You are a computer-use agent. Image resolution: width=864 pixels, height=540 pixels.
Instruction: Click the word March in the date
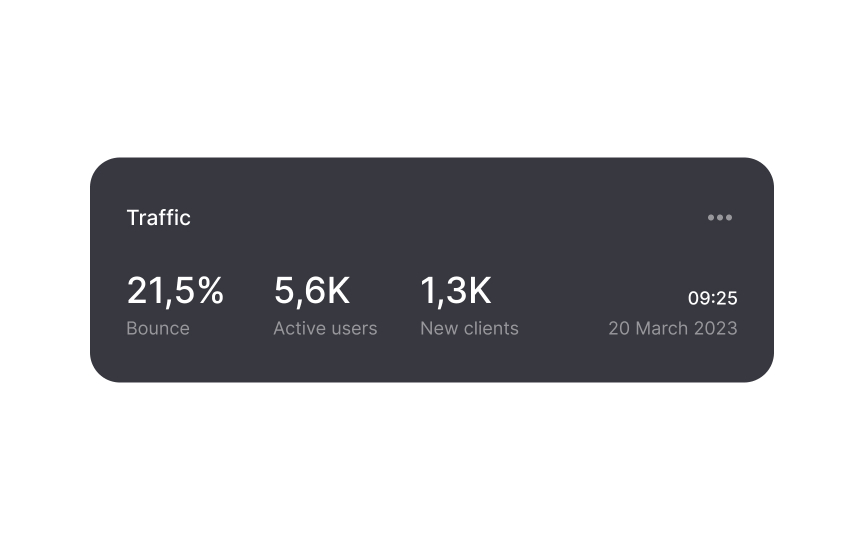tap(662, 328)
